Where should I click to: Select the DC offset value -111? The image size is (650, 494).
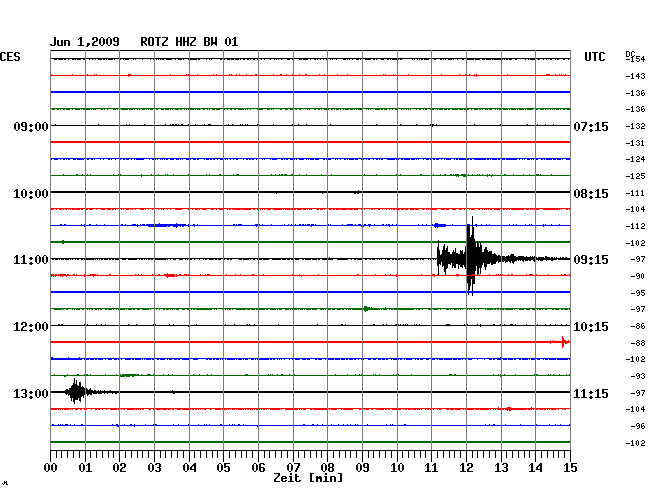point(635,194)
